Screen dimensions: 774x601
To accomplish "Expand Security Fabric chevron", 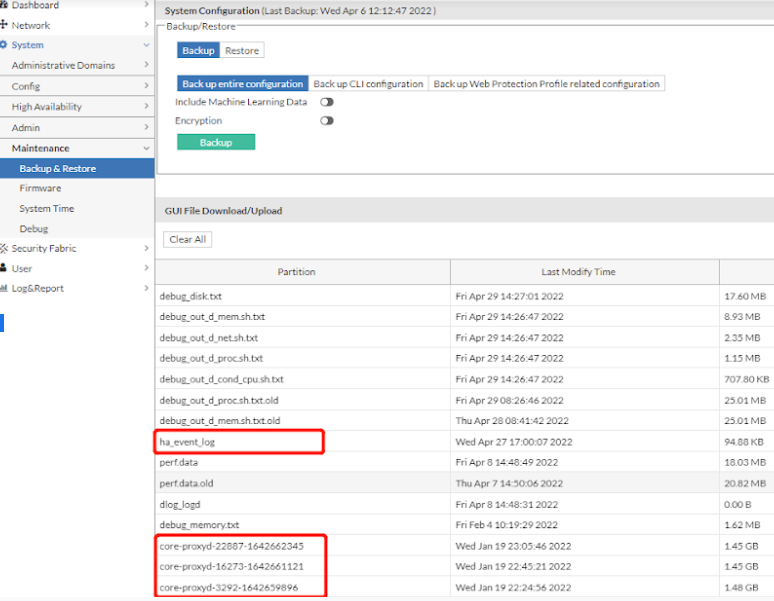I will (x=146, y=248).
